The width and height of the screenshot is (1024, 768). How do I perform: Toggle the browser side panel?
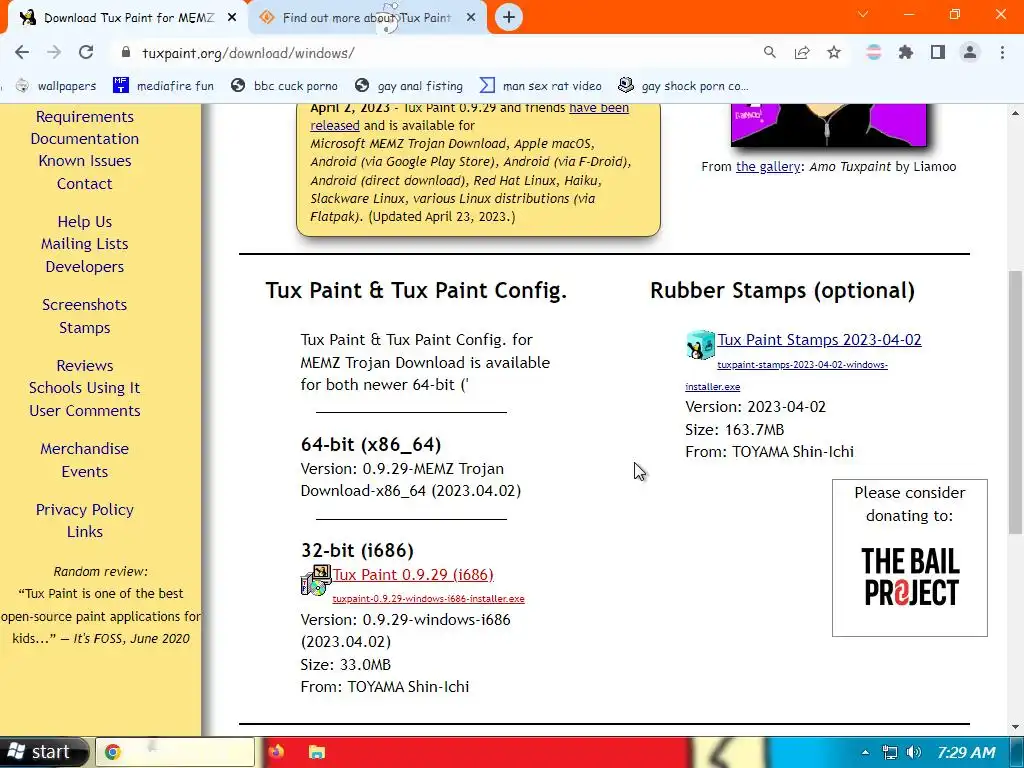pyautogui.click(x=938, y=52)
